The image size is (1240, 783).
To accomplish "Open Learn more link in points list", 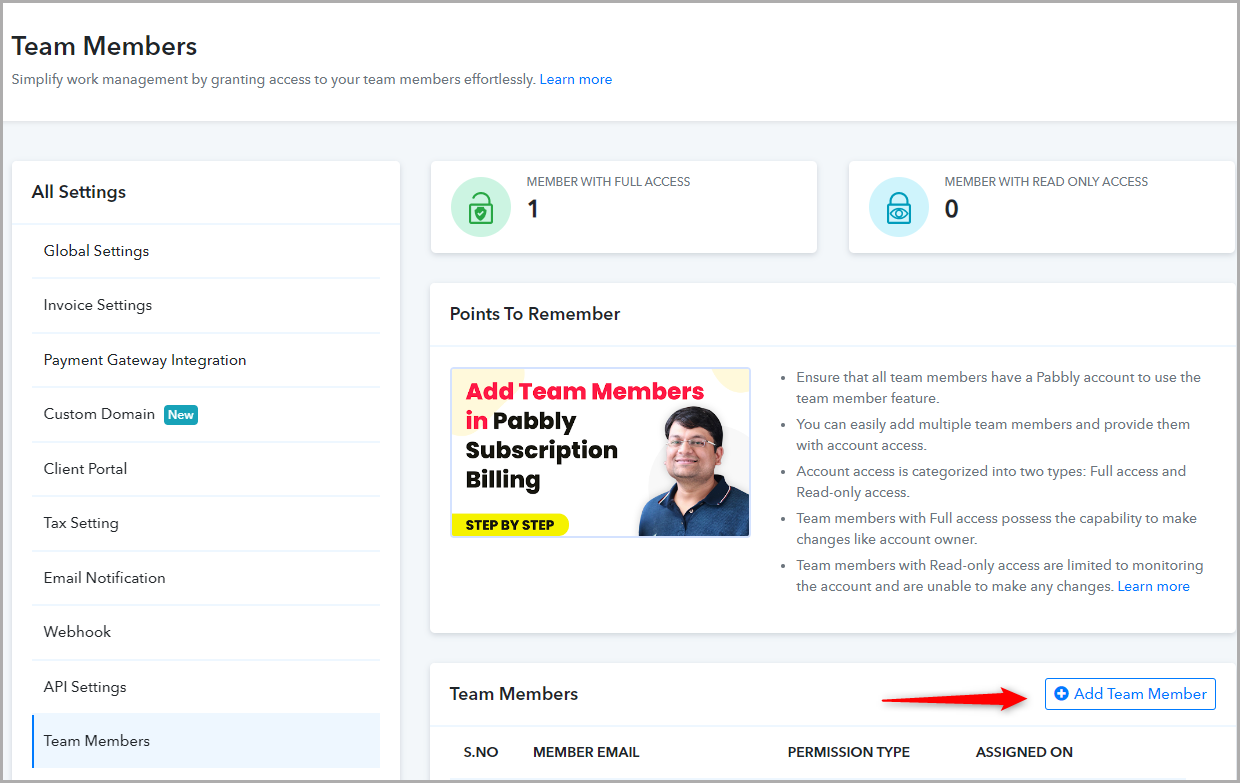I will coord(1154,586).
